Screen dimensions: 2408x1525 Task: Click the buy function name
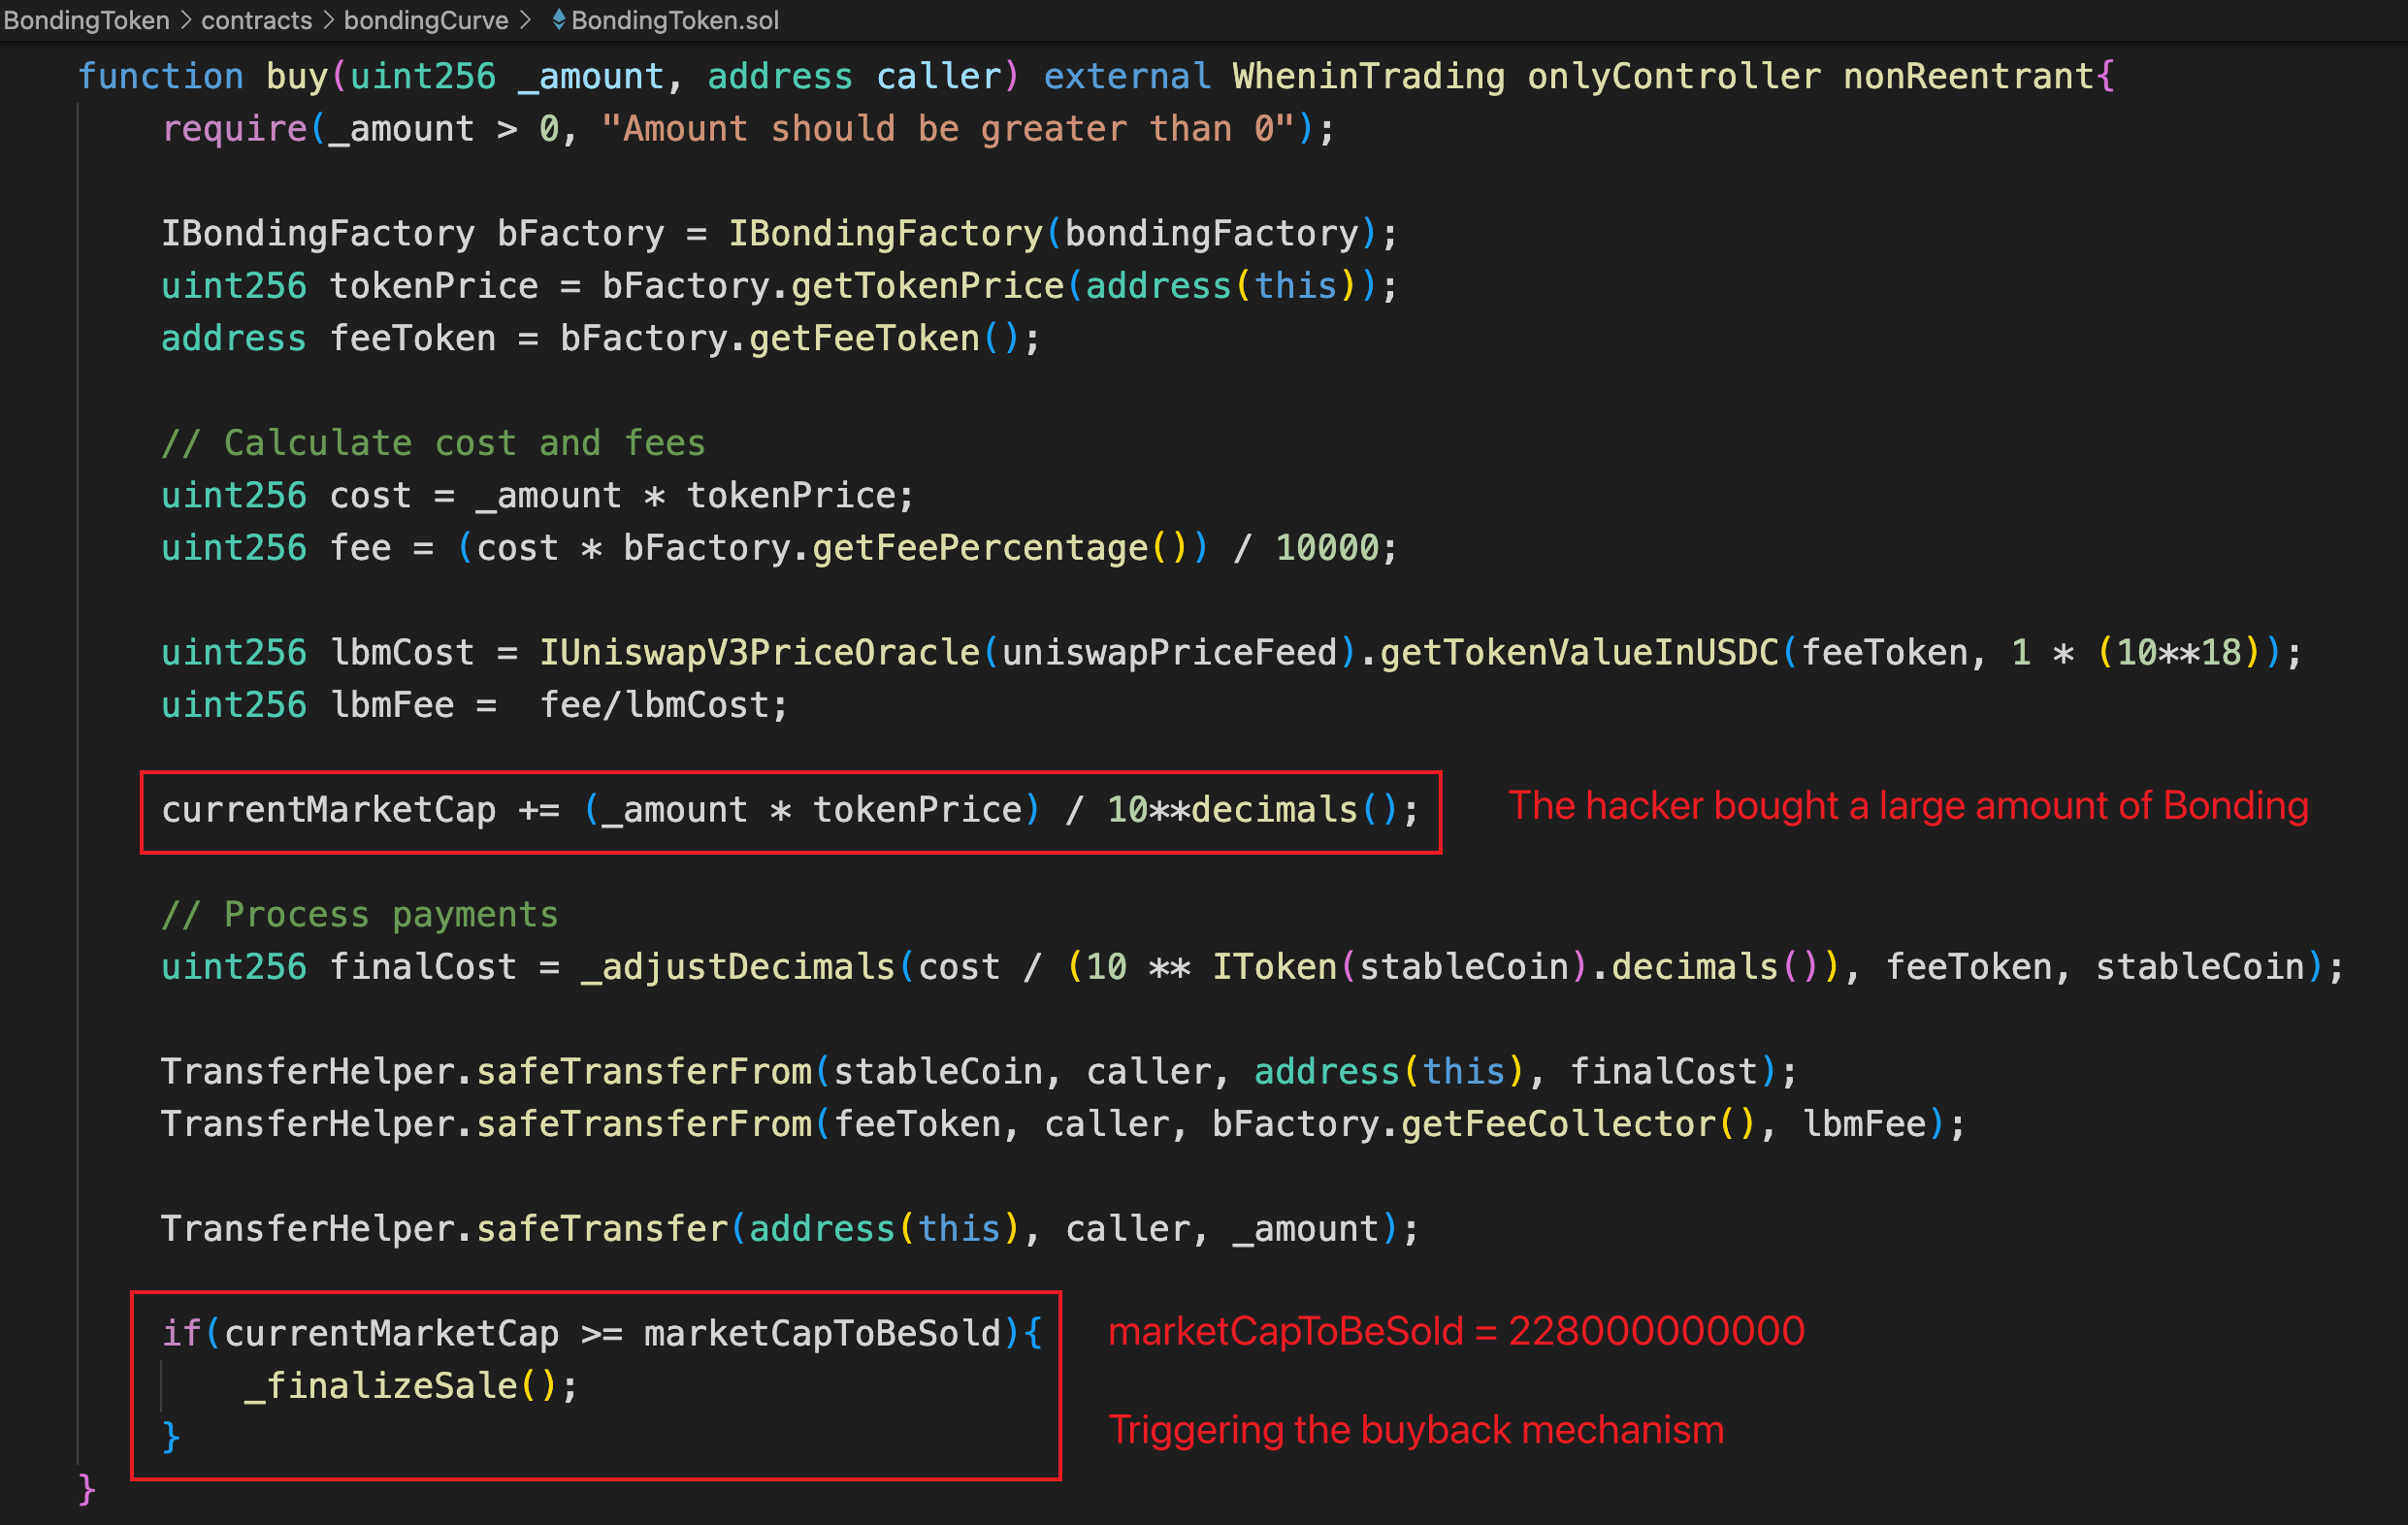(x=296, y=76)
